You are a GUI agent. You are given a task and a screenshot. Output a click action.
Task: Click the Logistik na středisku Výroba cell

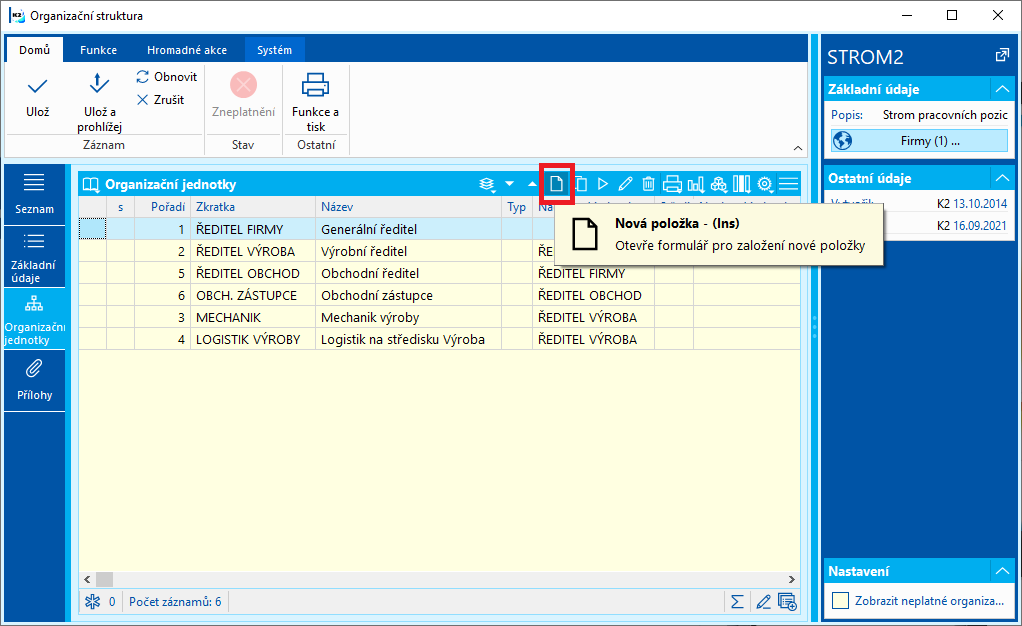point(409,340)
